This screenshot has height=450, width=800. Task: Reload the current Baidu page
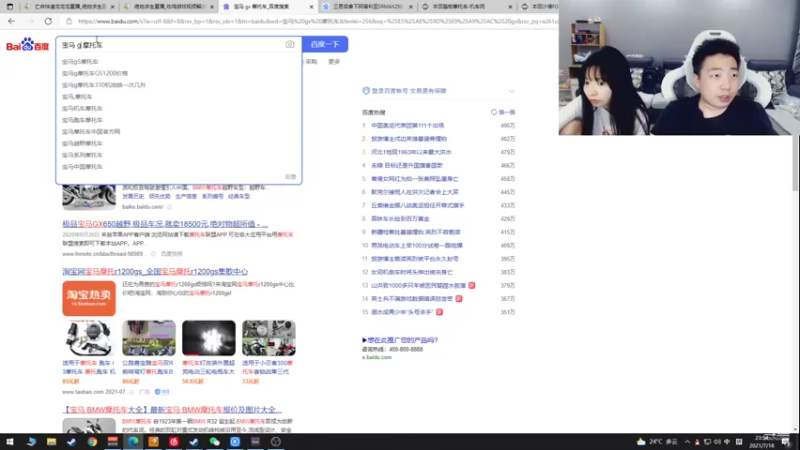point(48,21)
